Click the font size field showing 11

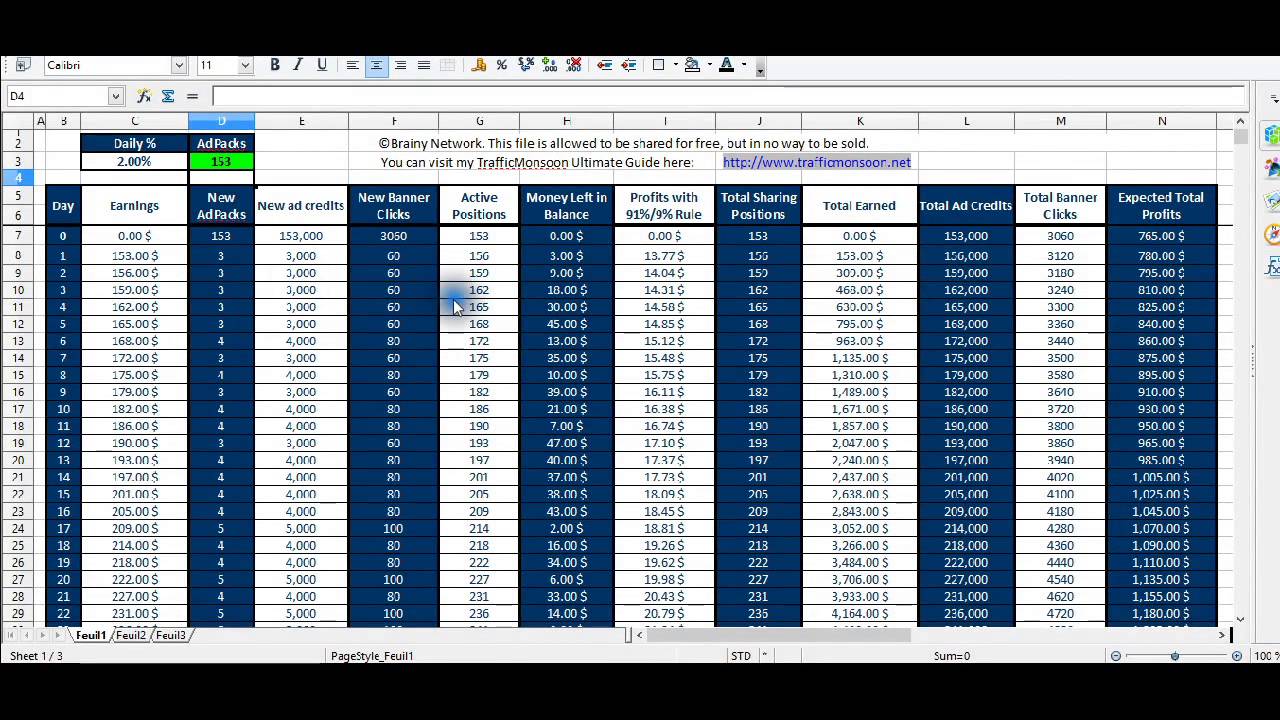tap(216, 65)
